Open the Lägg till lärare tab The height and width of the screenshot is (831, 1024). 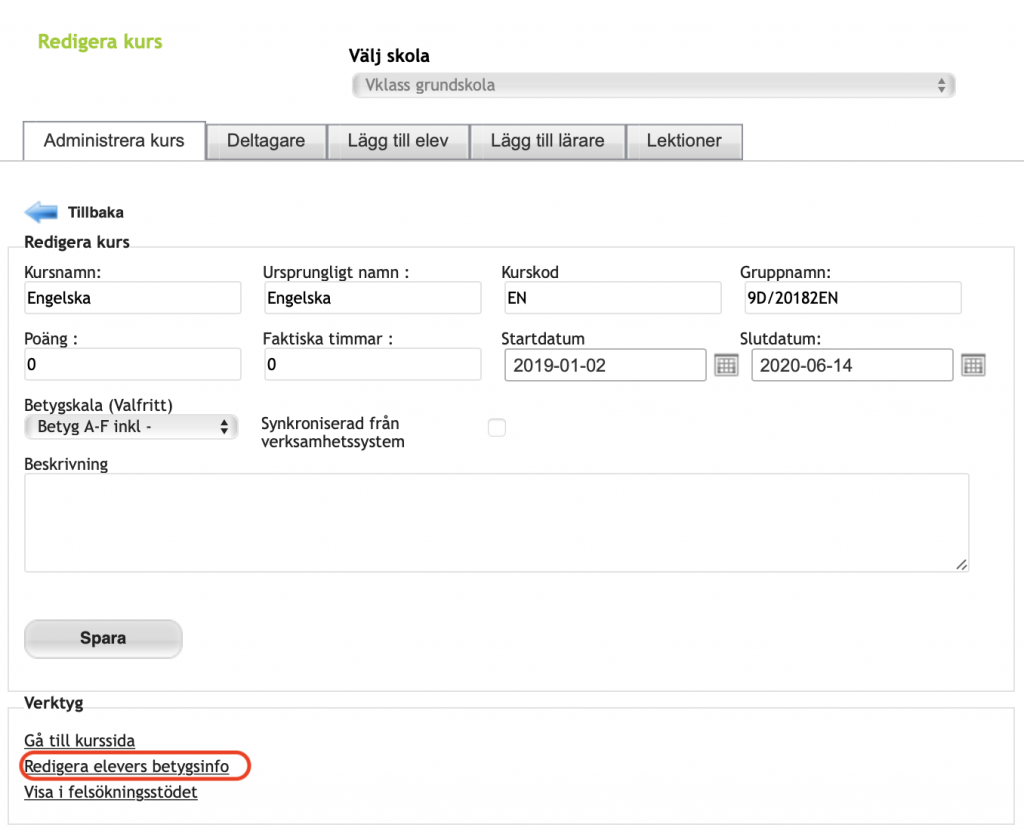(x=548, y=141)
